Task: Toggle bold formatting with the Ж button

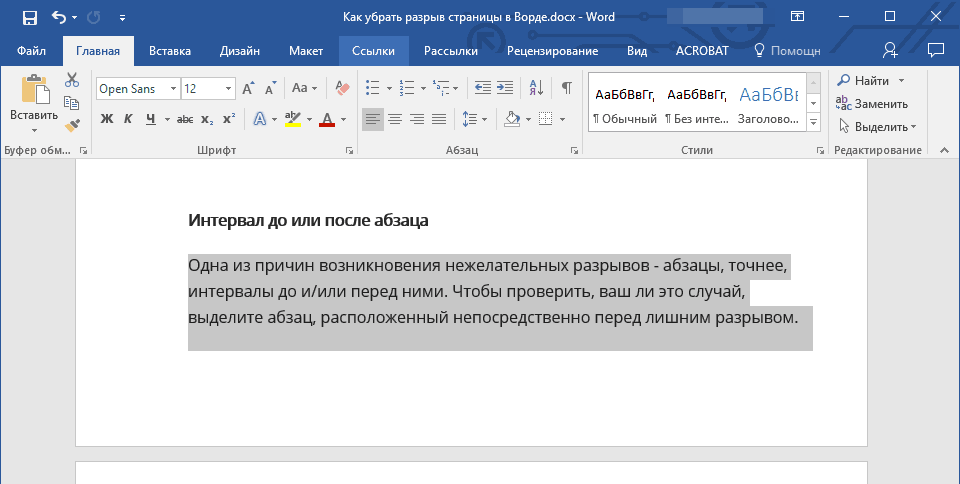Action: coord(107,119)
